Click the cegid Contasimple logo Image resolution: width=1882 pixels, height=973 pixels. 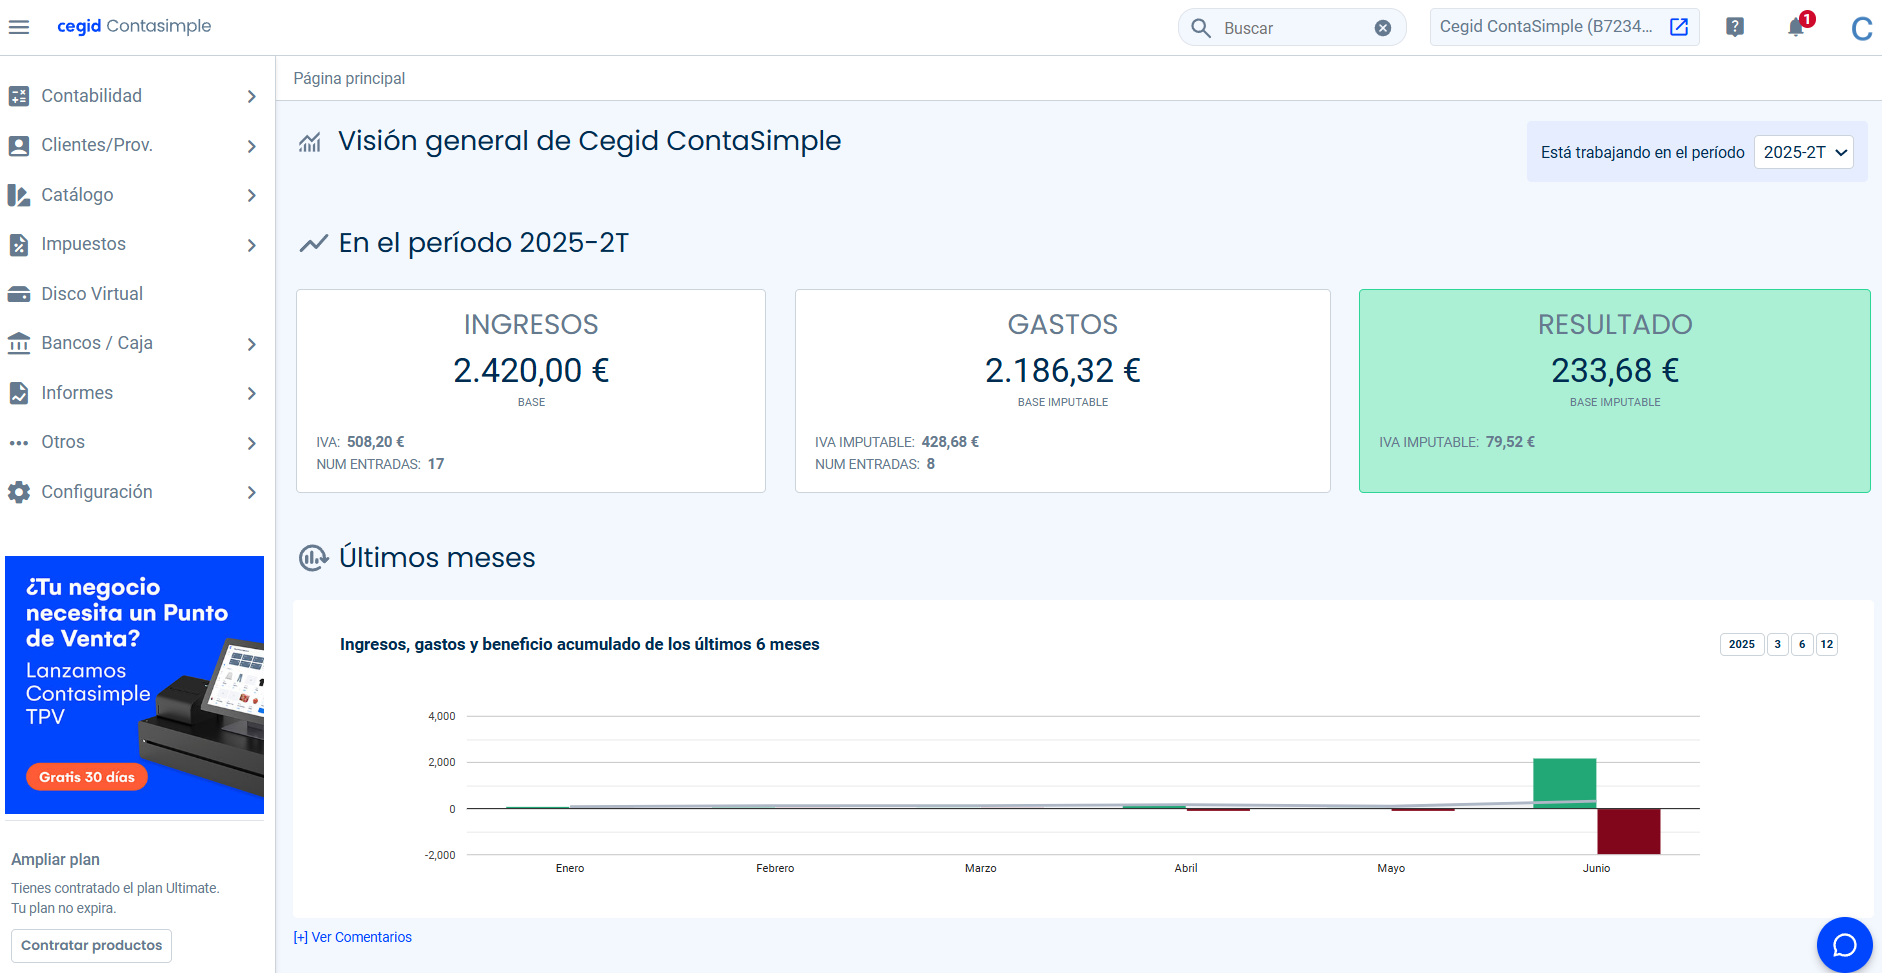[134, 26]
